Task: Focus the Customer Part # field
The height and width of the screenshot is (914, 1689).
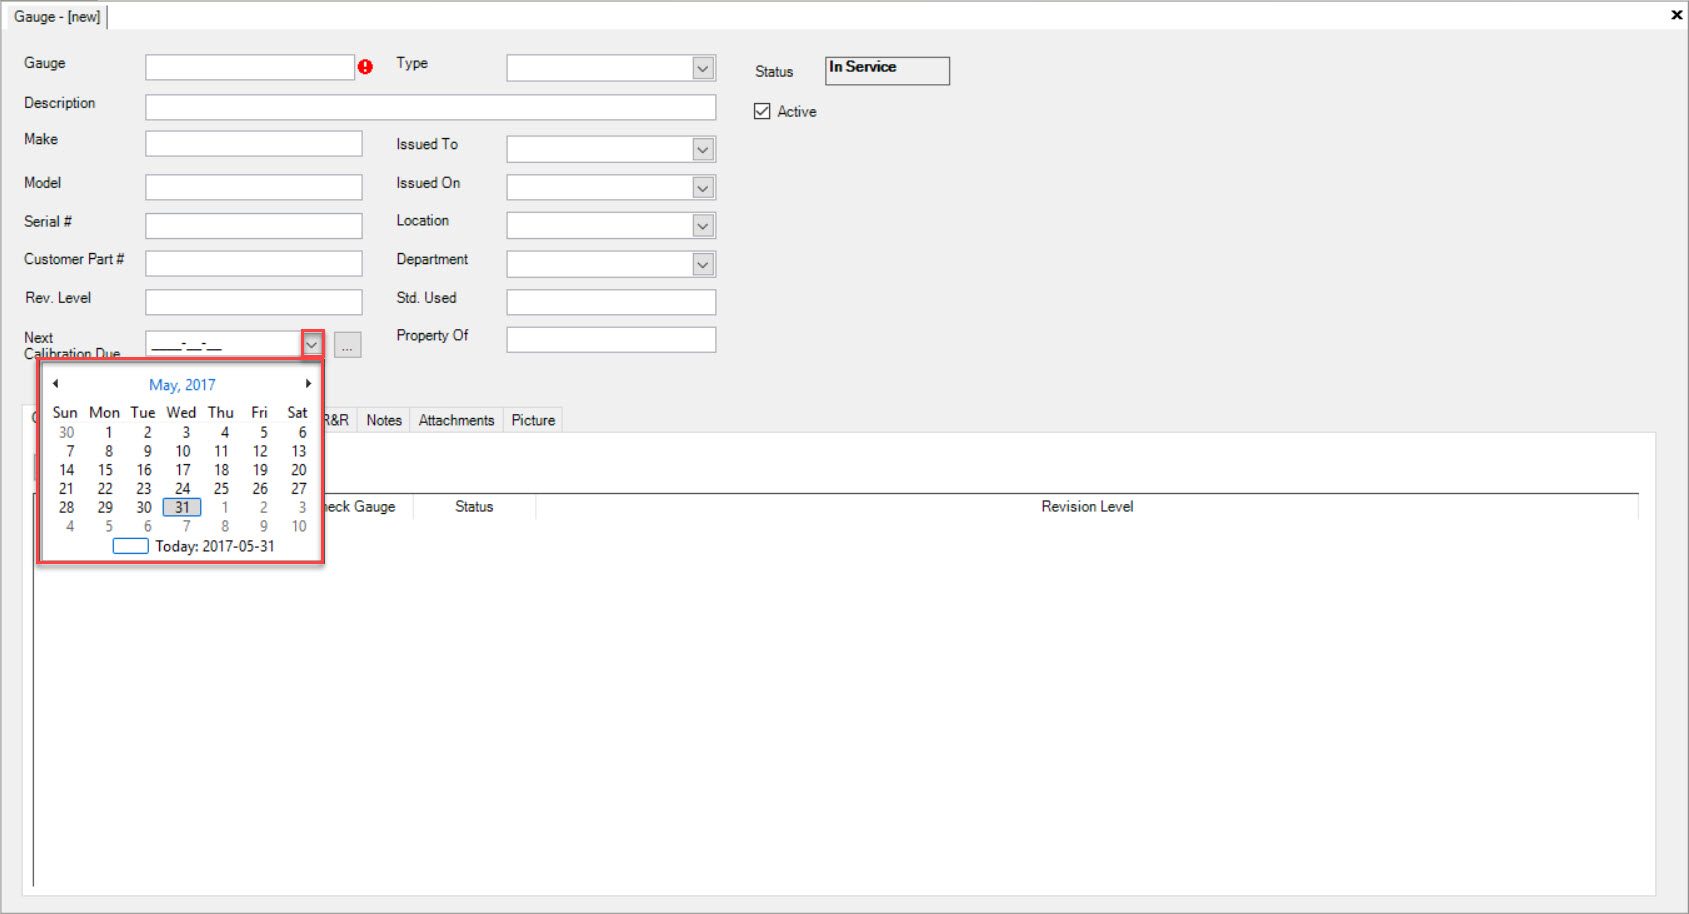Action: point(254,263)
